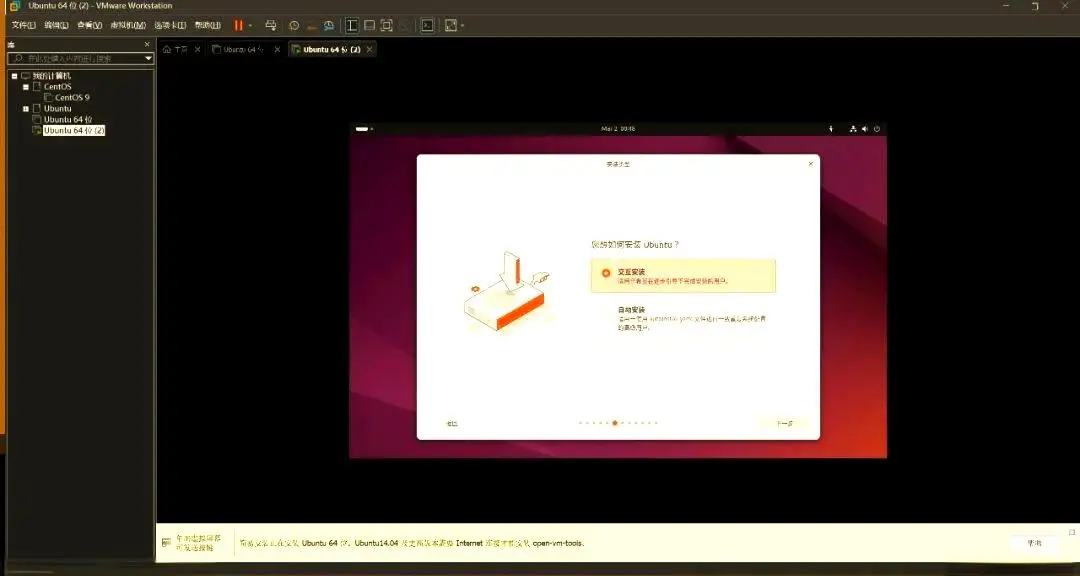Viewport: 1080px width, 576px height.
Task: Switch to the first Ubuntu 64 tab
Action: 245,50
